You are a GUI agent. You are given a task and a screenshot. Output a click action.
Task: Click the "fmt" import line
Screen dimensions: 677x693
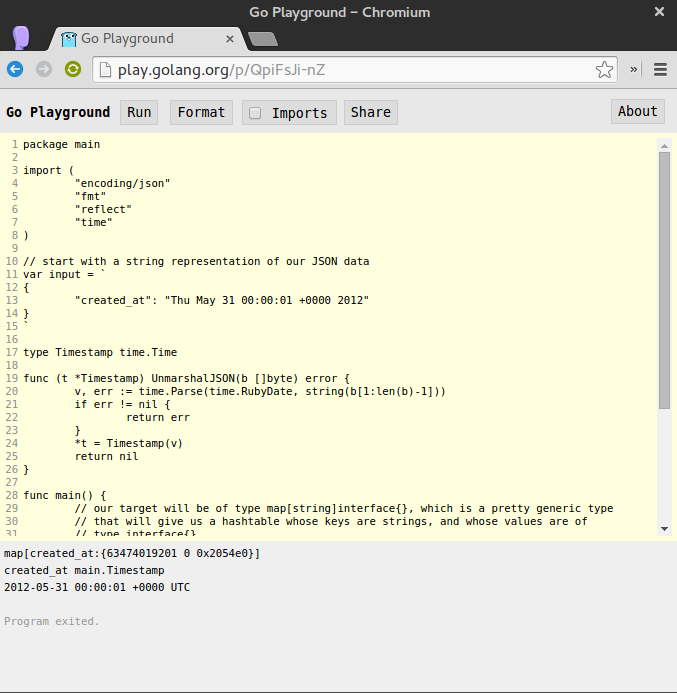pyautogui.click(x=90, y=196)
